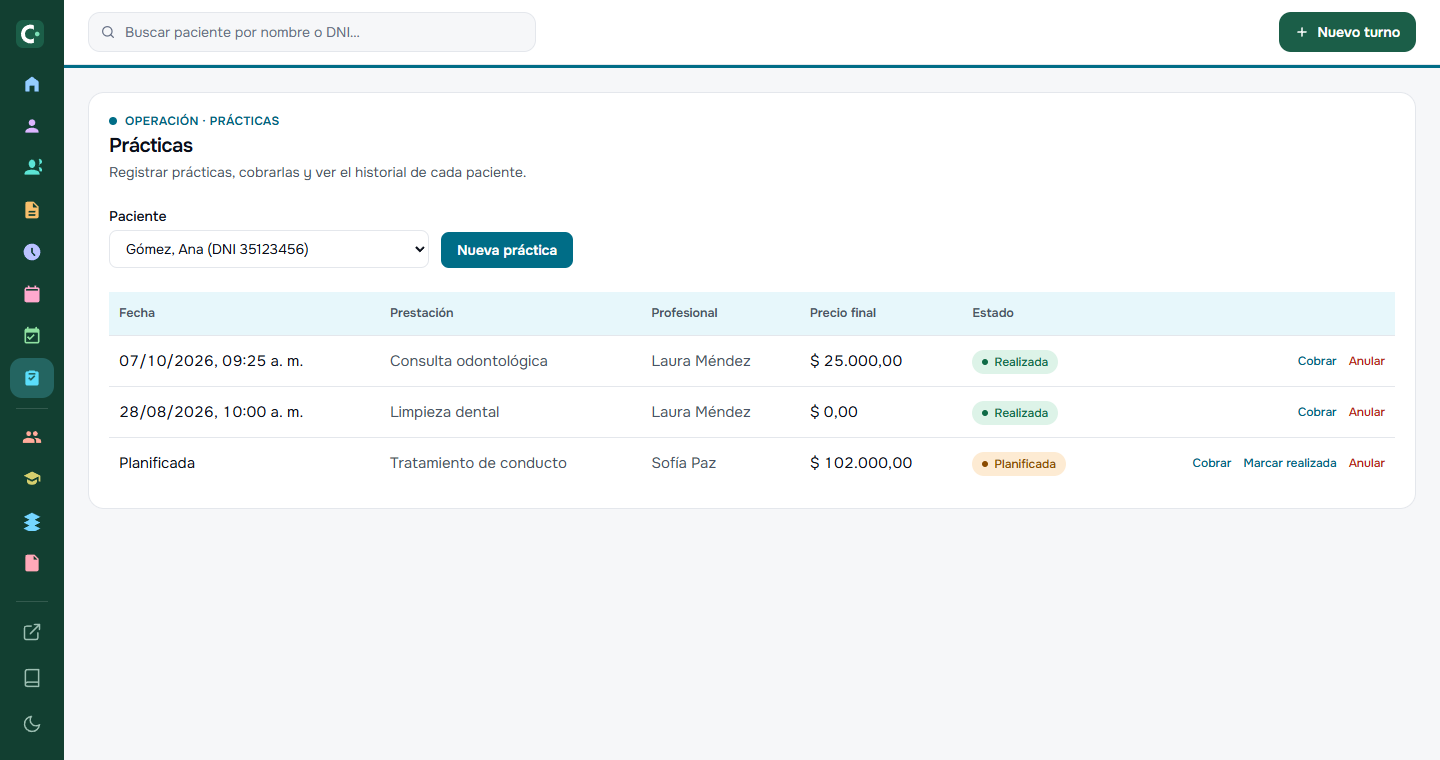Click the external link icon in the sidebar

tap(32, 632)
